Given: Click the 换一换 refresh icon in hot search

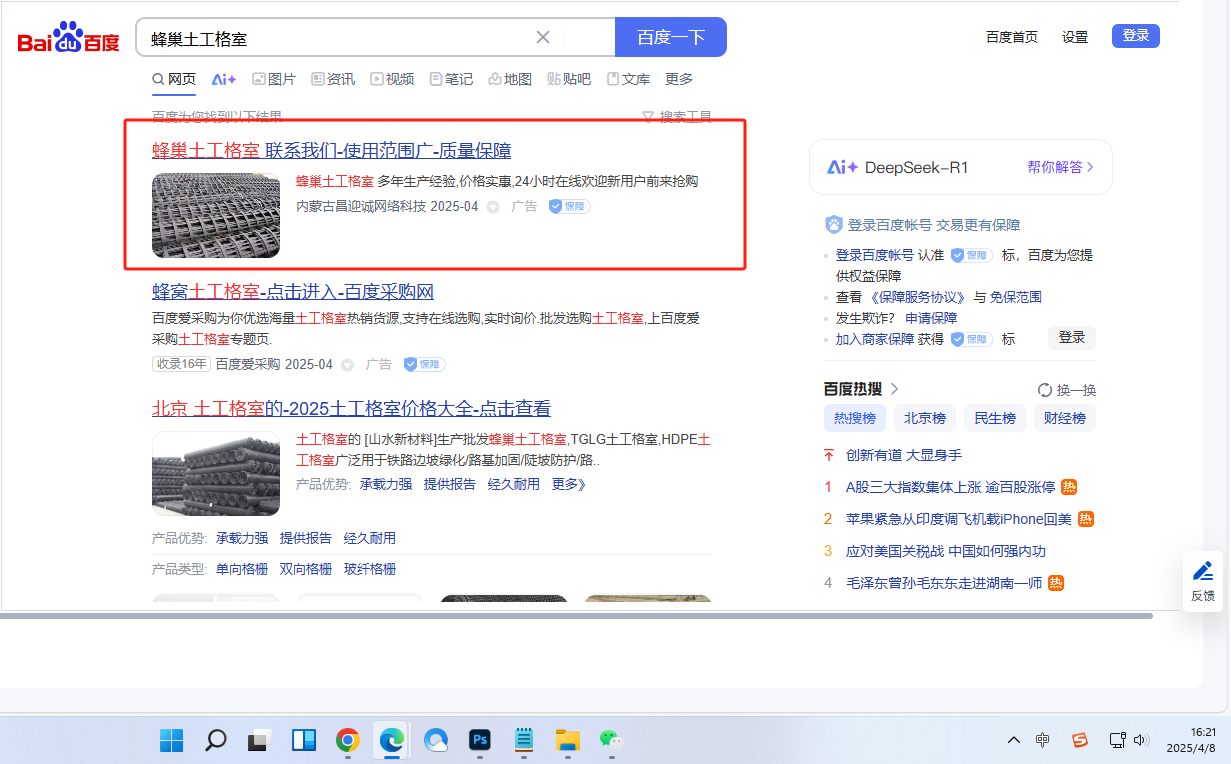Looking at the screenshot, I should pos(1045,390).
